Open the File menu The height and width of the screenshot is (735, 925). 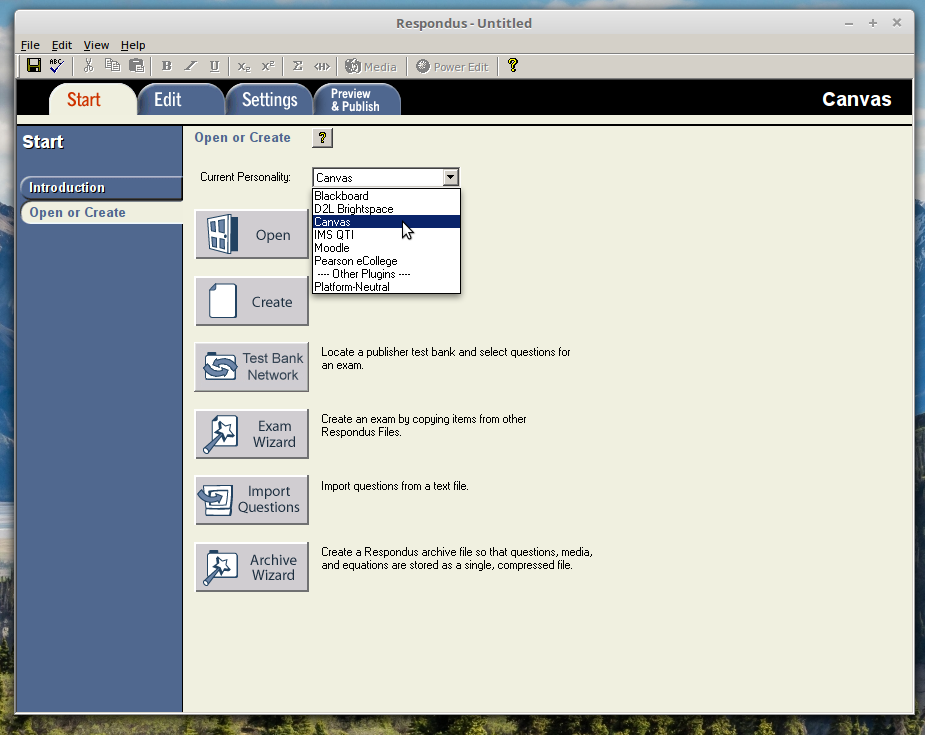(30, 45)
